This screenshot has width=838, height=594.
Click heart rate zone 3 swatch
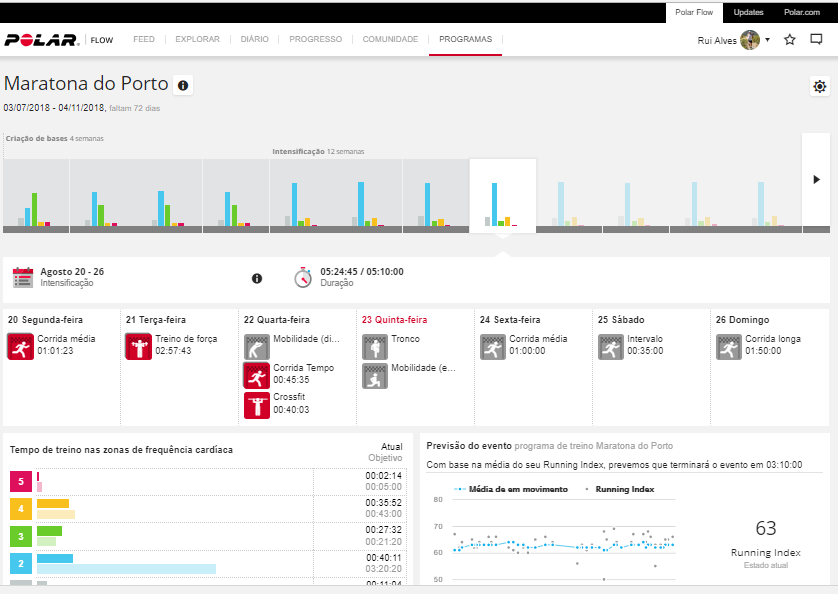tap(21, 536)
